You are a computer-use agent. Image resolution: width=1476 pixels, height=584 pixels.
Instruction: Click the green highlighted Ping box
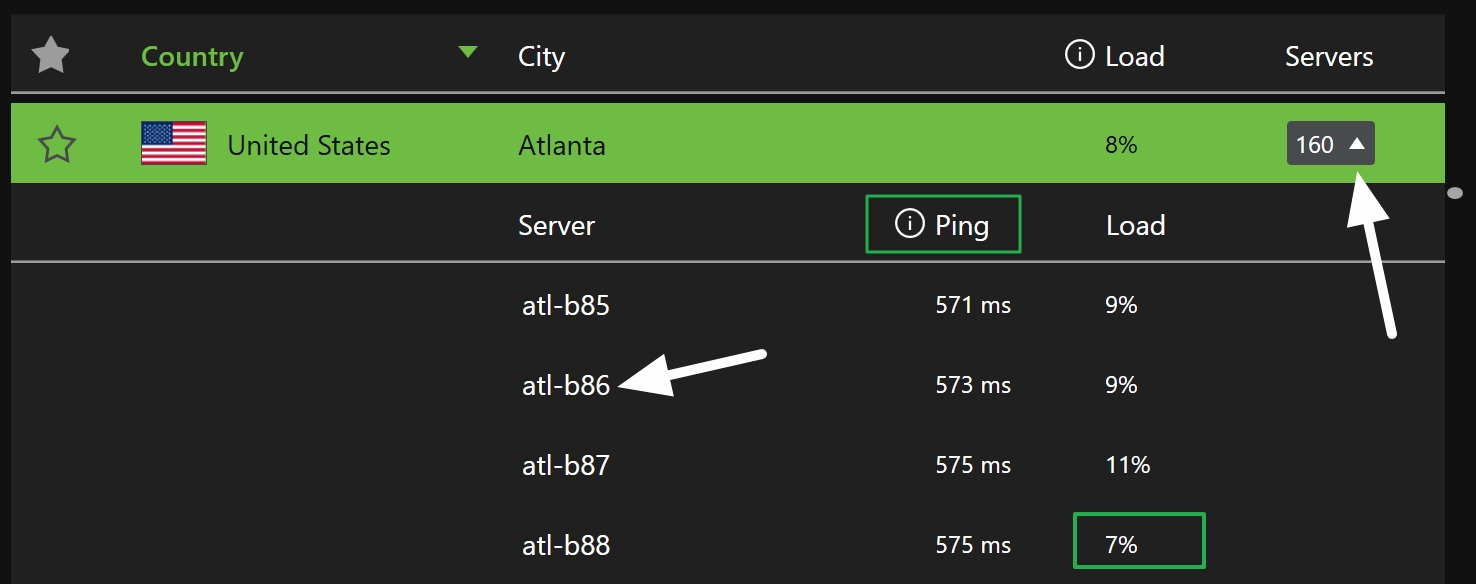coord(943,224)
